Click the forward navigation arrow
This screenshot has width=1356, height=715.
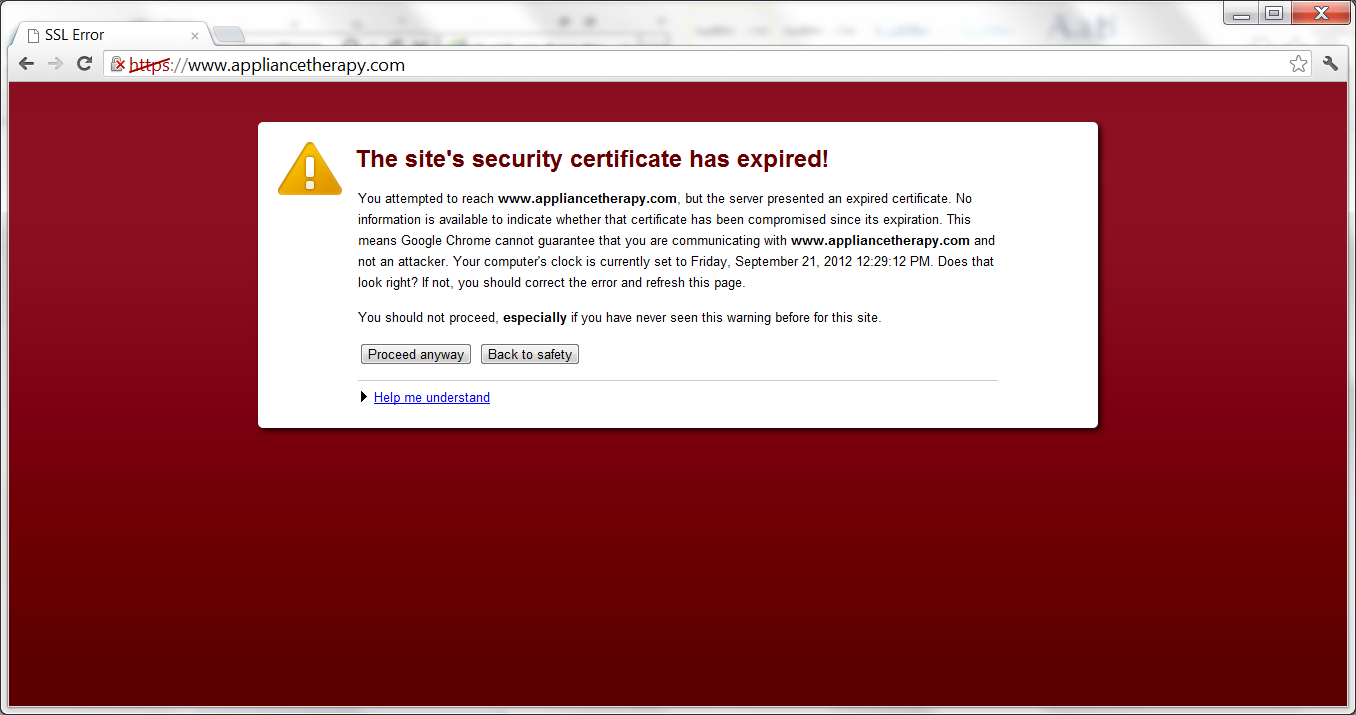point(55,63)
